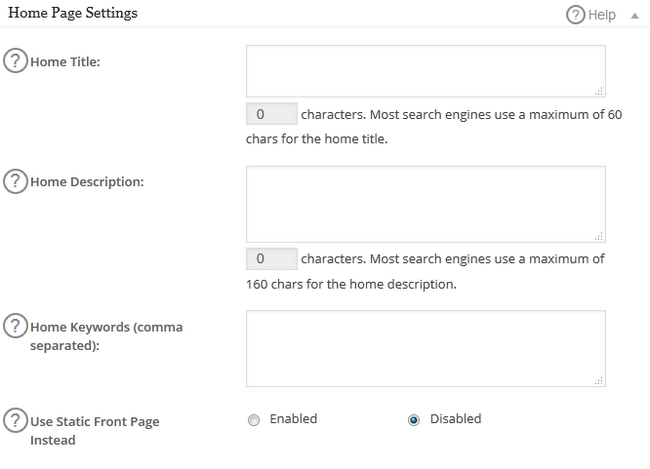Select the Disabled radio button

tap(413, 420)
